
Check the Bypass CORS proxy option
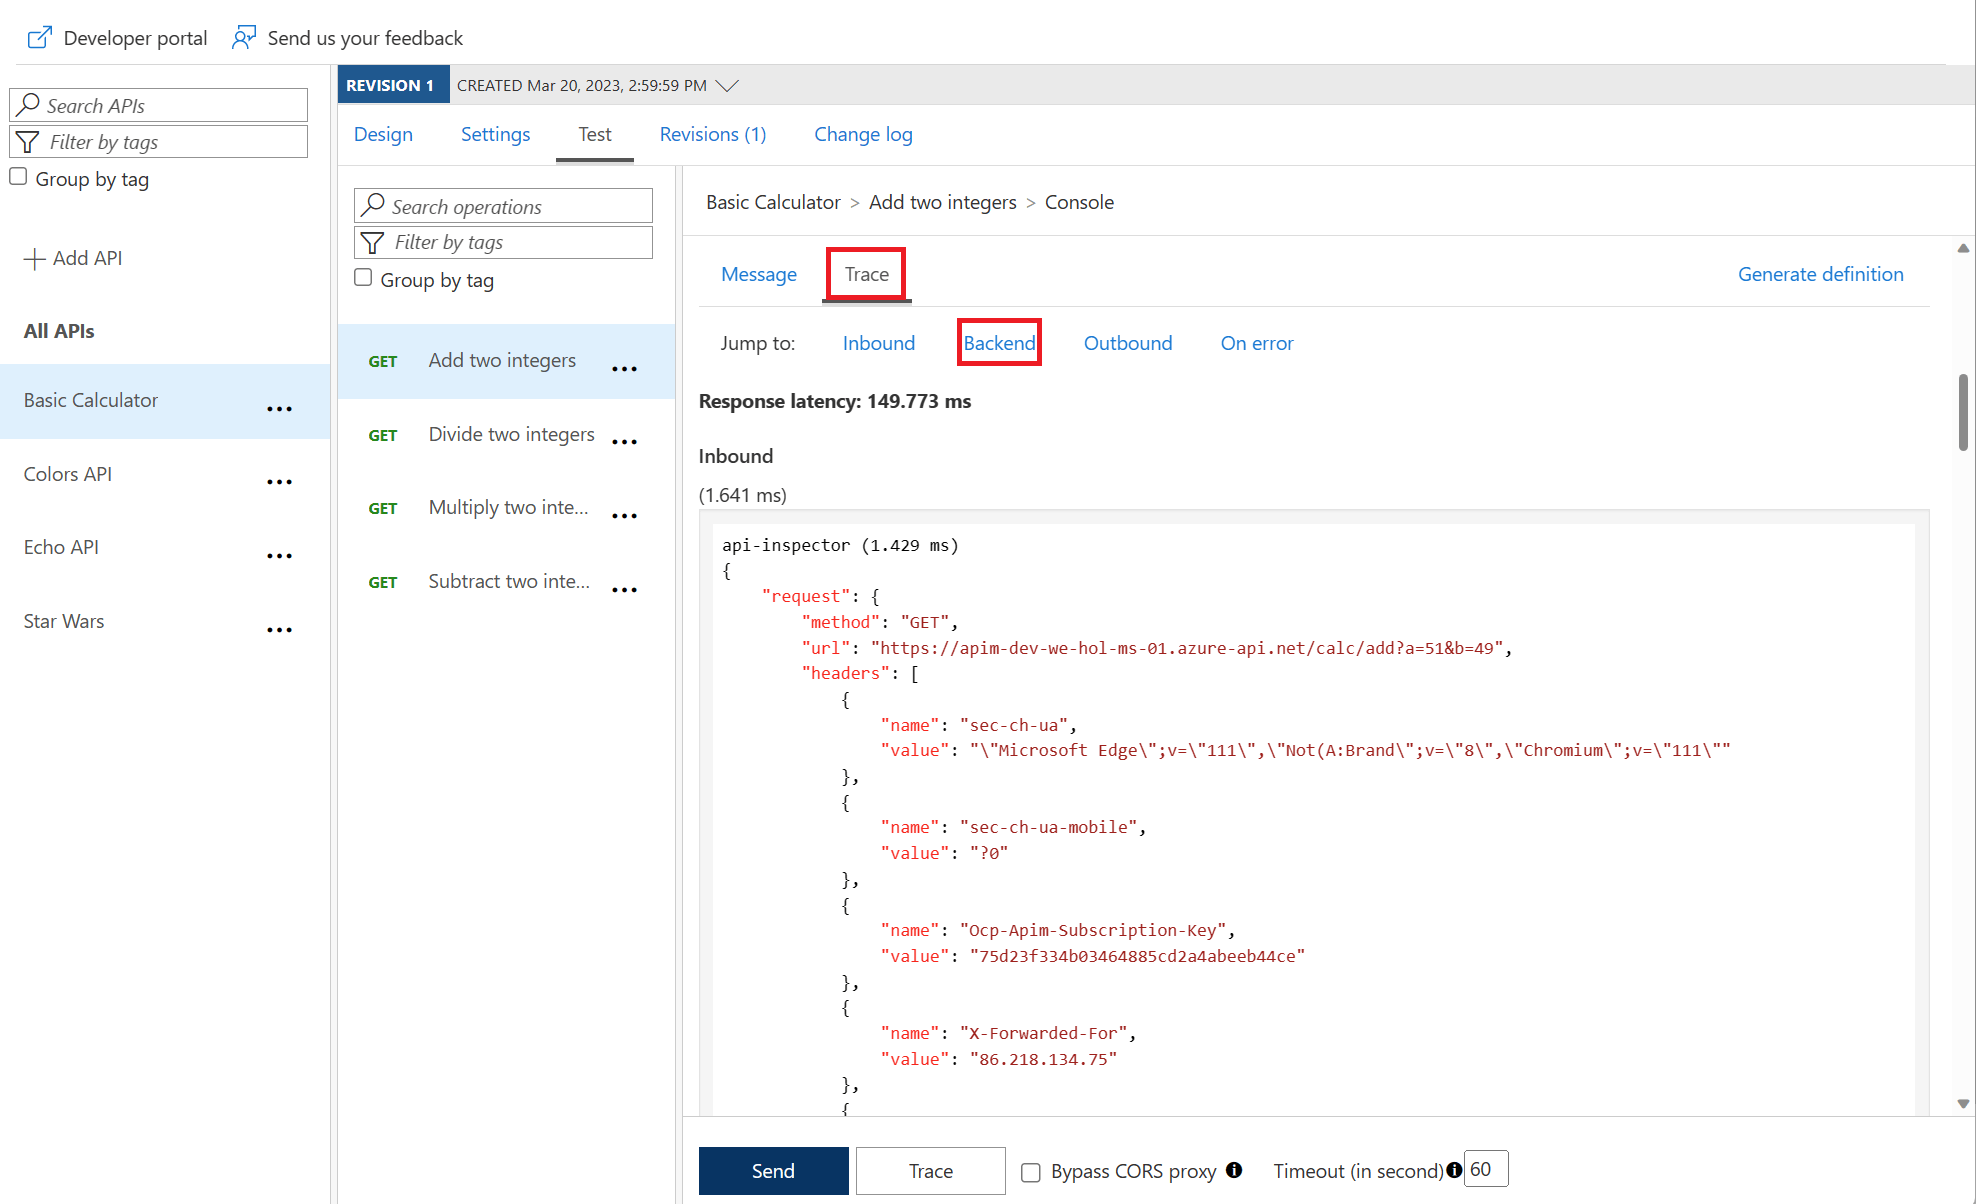click(1031, 1171)
